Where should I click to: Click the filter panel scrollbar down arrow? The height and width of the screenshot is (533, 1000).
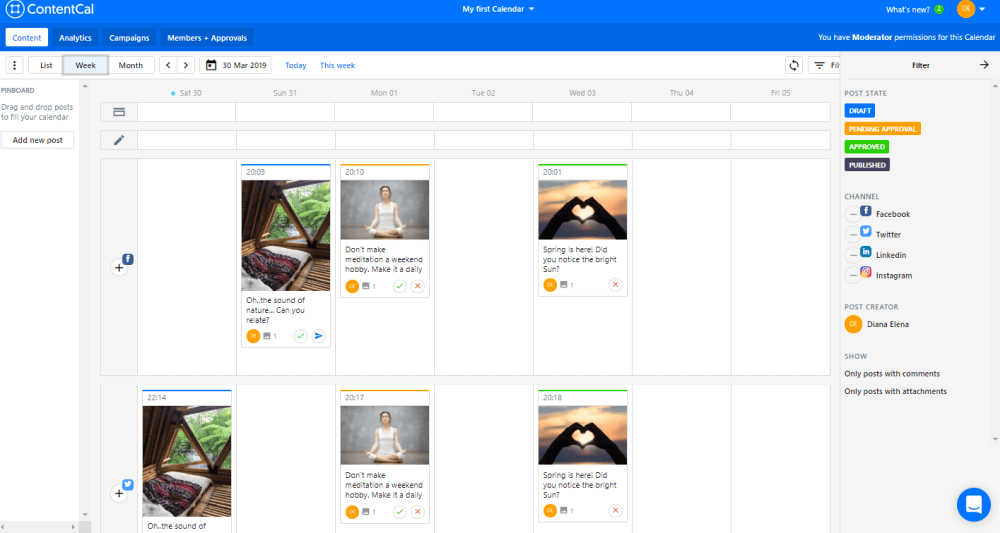click(x=995, y=439)
